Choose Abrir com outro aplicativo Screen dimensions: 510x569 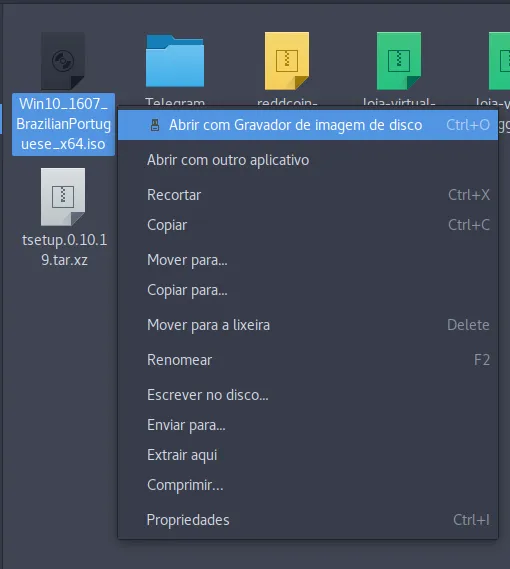pos(308,160)
